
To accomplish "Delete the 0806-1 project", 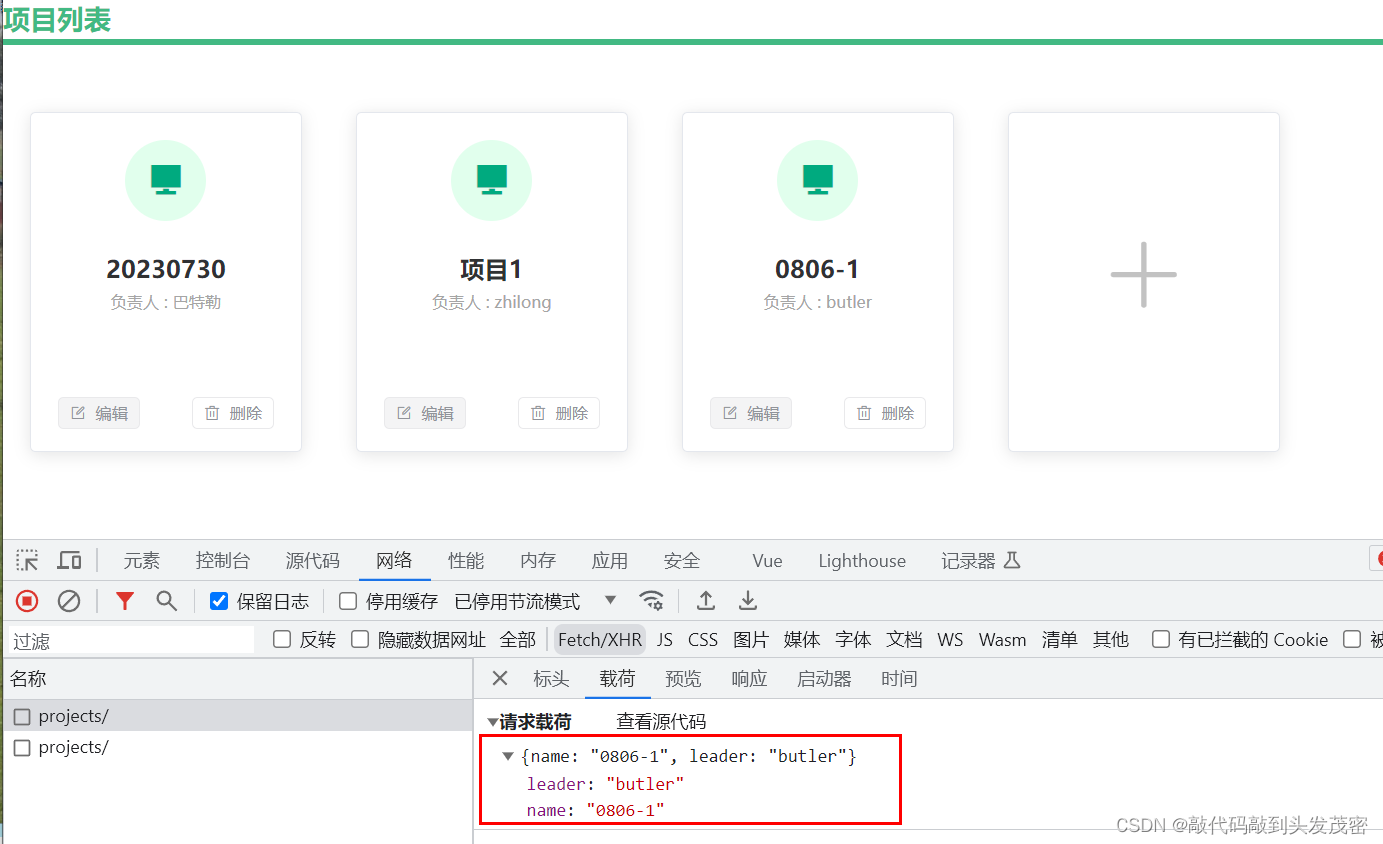I will pos(885,413).
